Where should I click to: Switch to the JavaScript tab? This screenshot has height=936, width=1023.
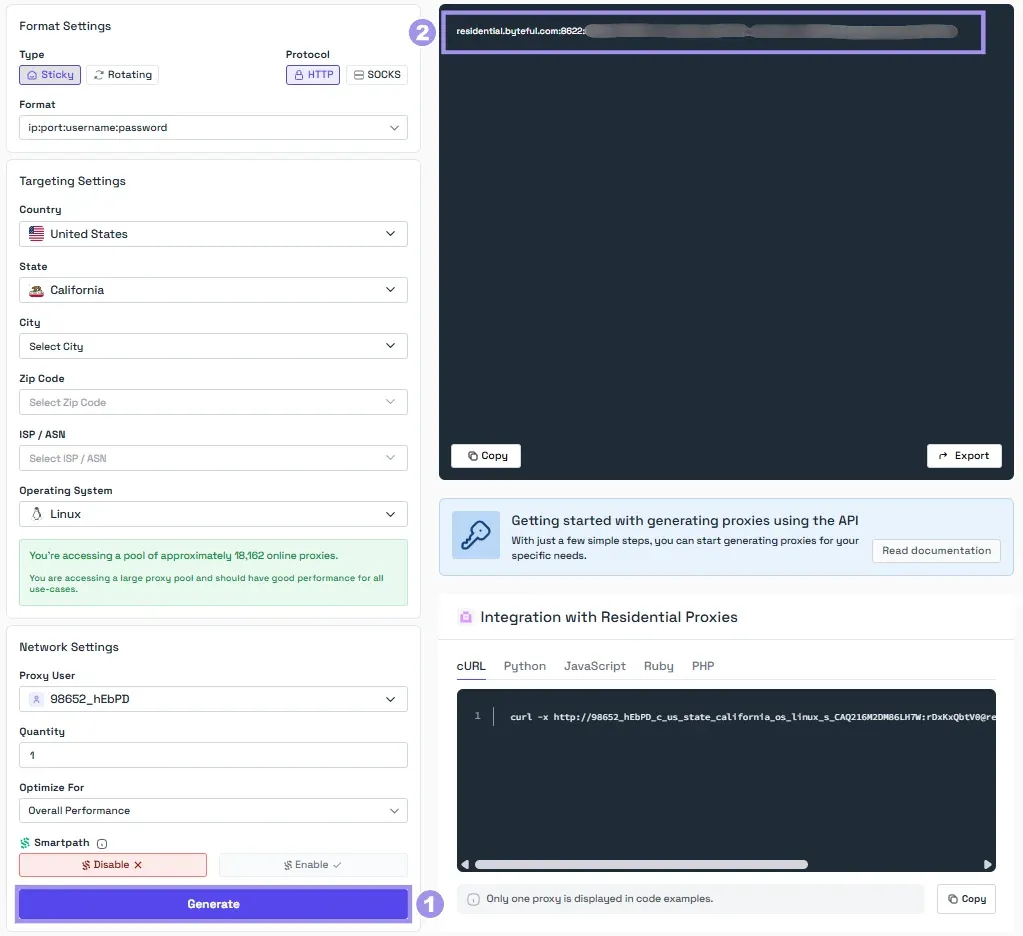[594, 666]
